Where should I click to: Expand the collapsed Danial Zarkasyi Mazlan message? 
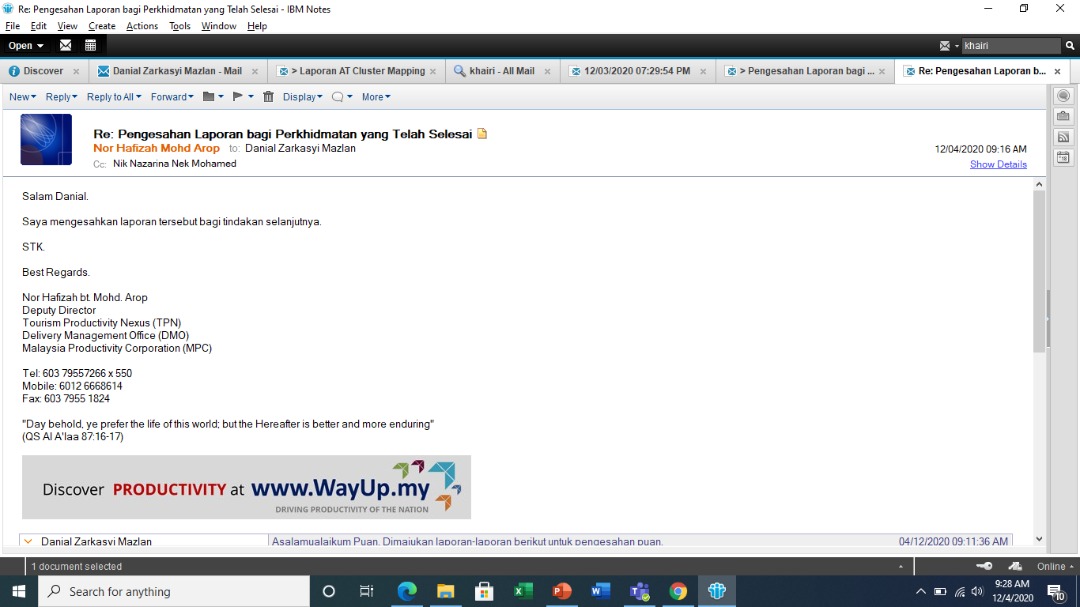(x=29, y=541)
